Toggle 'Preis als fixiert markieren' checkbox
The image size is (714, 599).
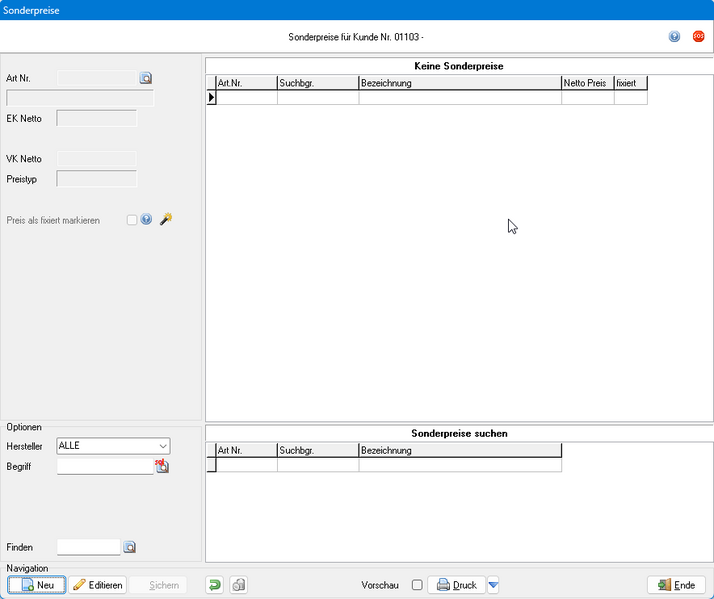(132, 220)
